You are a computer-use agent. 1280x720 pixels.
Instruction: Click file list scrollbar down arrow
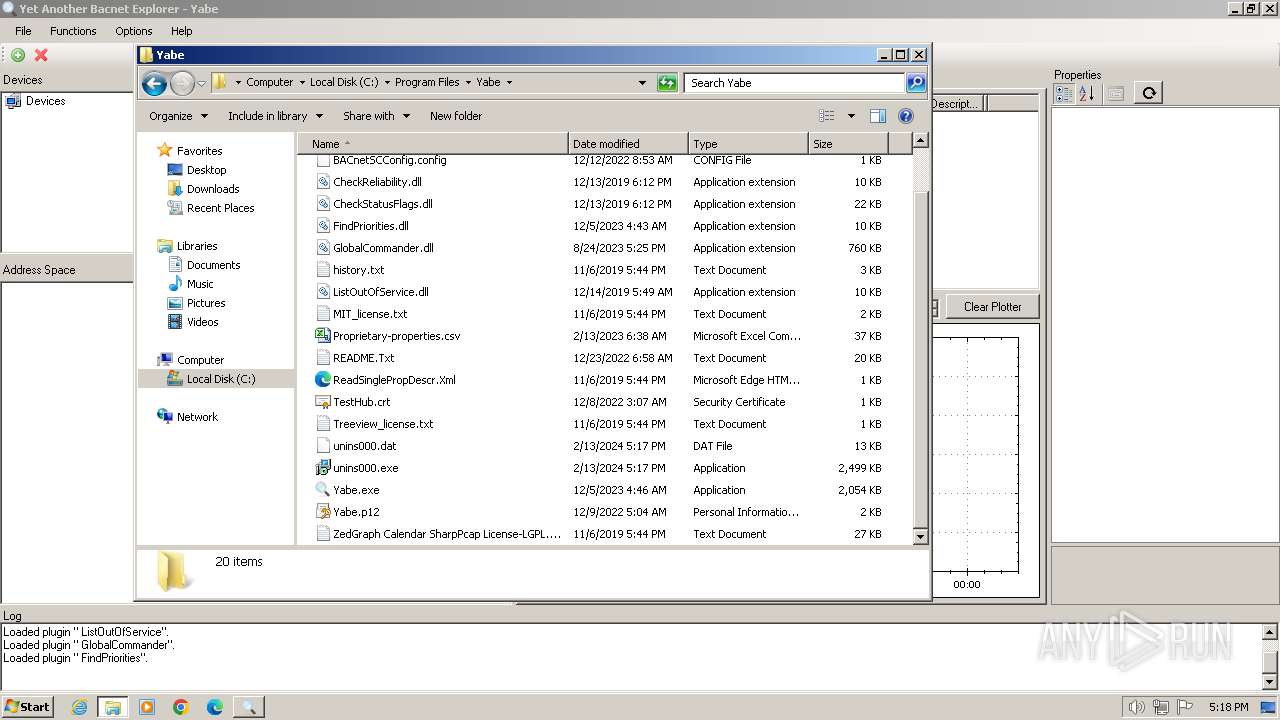coord(921,537)
